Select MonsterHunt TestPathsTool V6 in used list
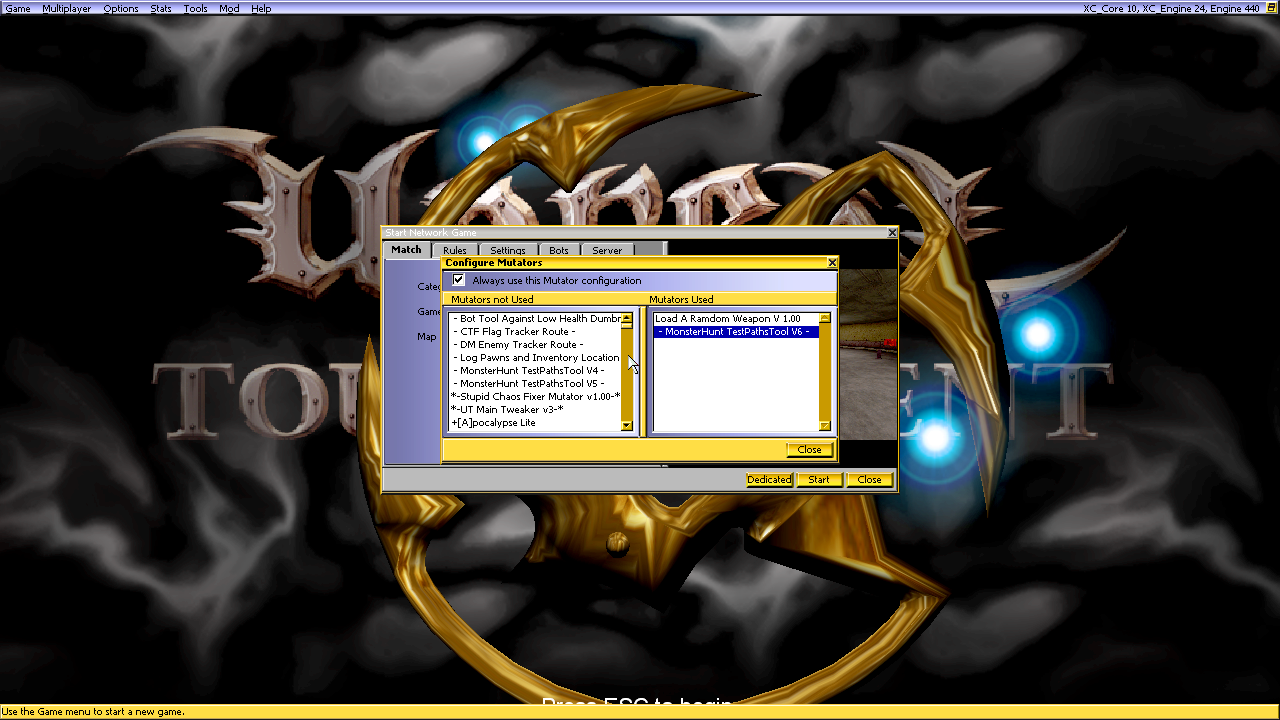This screenshot has width=1280, height=720. [736, 332]
